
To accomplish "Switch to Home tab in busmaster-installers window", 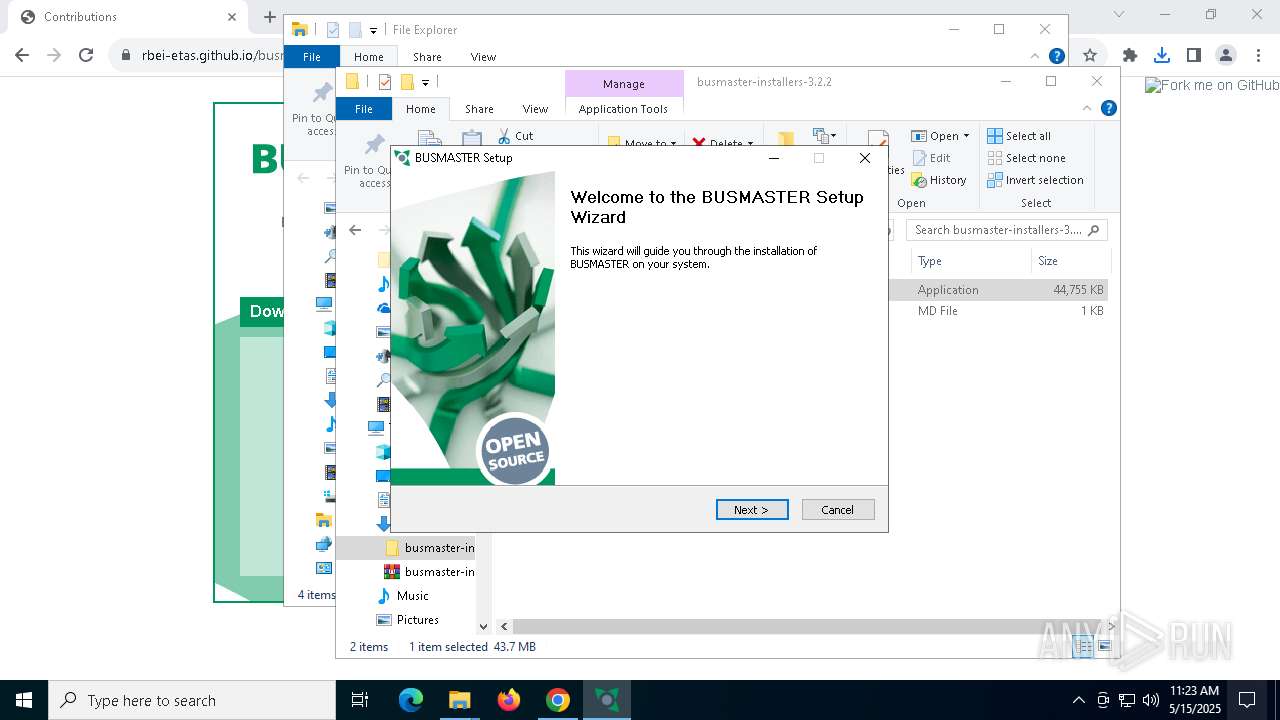I will point(421,109).
